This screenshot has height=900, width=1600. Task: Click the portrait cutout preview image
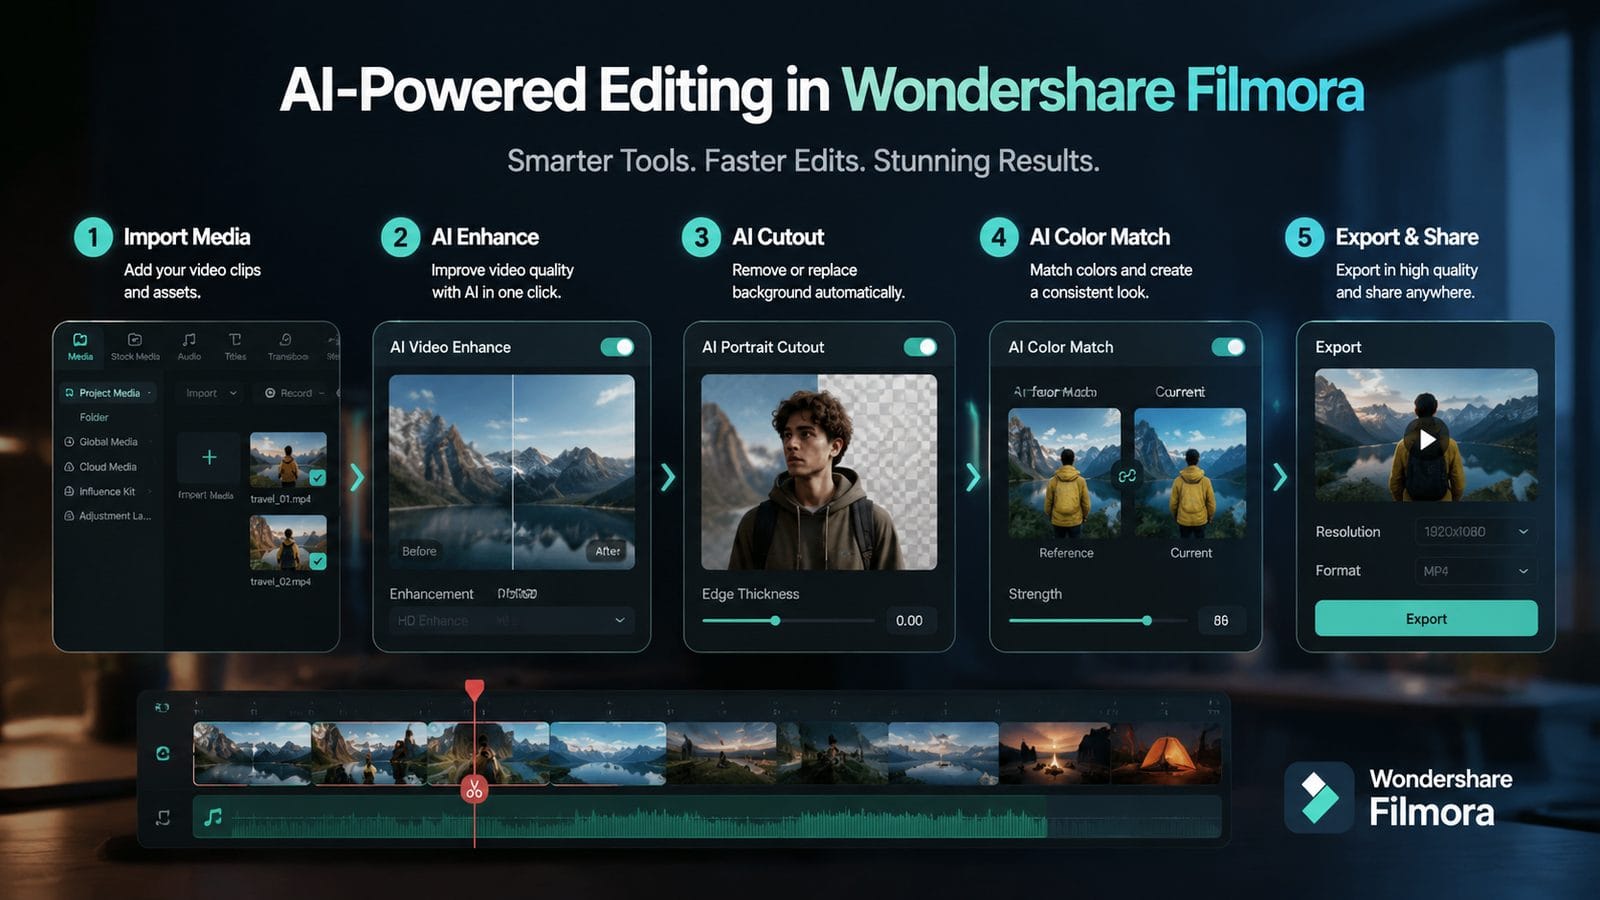[x=819, y=472]
